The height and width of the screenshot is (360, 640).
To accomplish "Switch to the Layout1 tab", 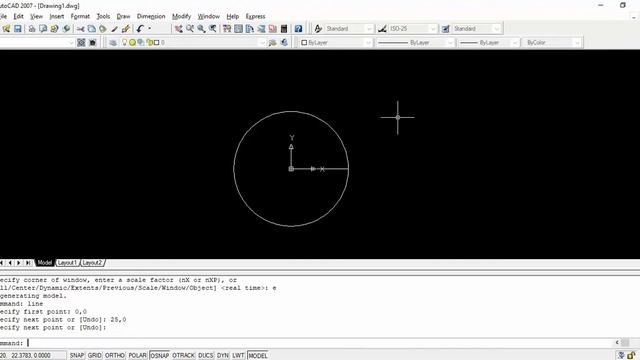I will point(67,263).
